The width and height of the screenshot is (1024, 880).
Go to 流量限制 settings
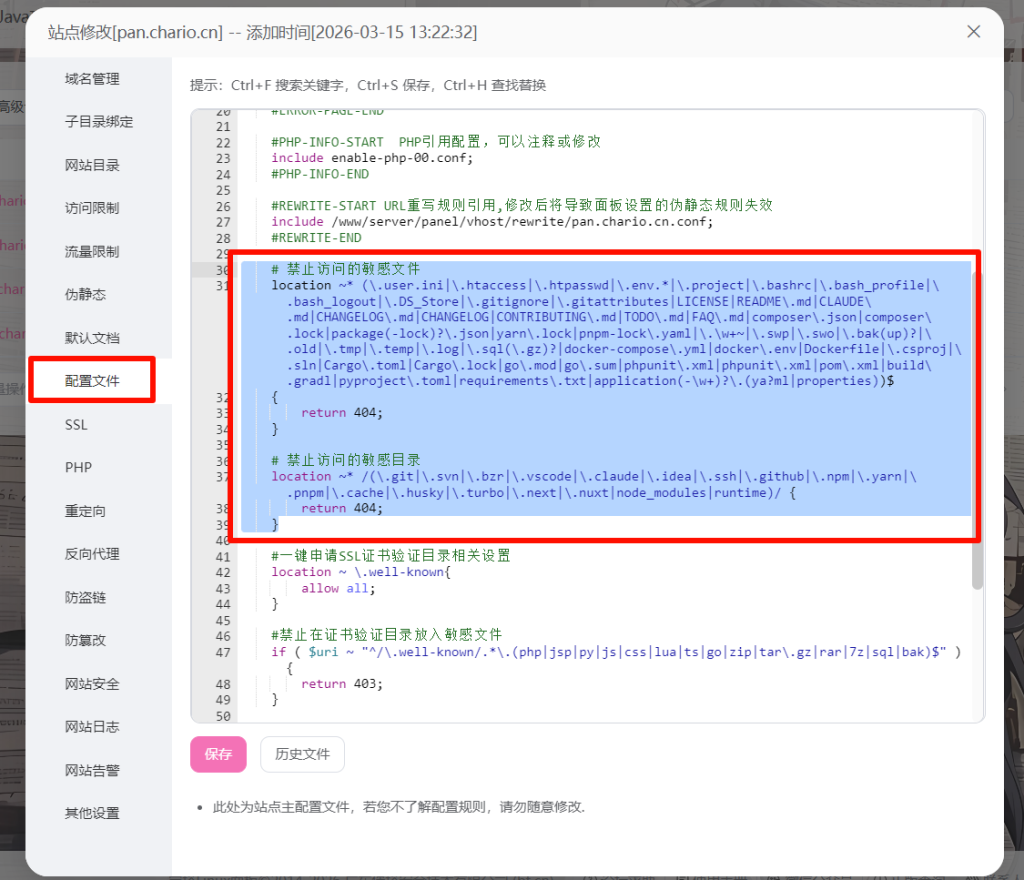(92, 252)
